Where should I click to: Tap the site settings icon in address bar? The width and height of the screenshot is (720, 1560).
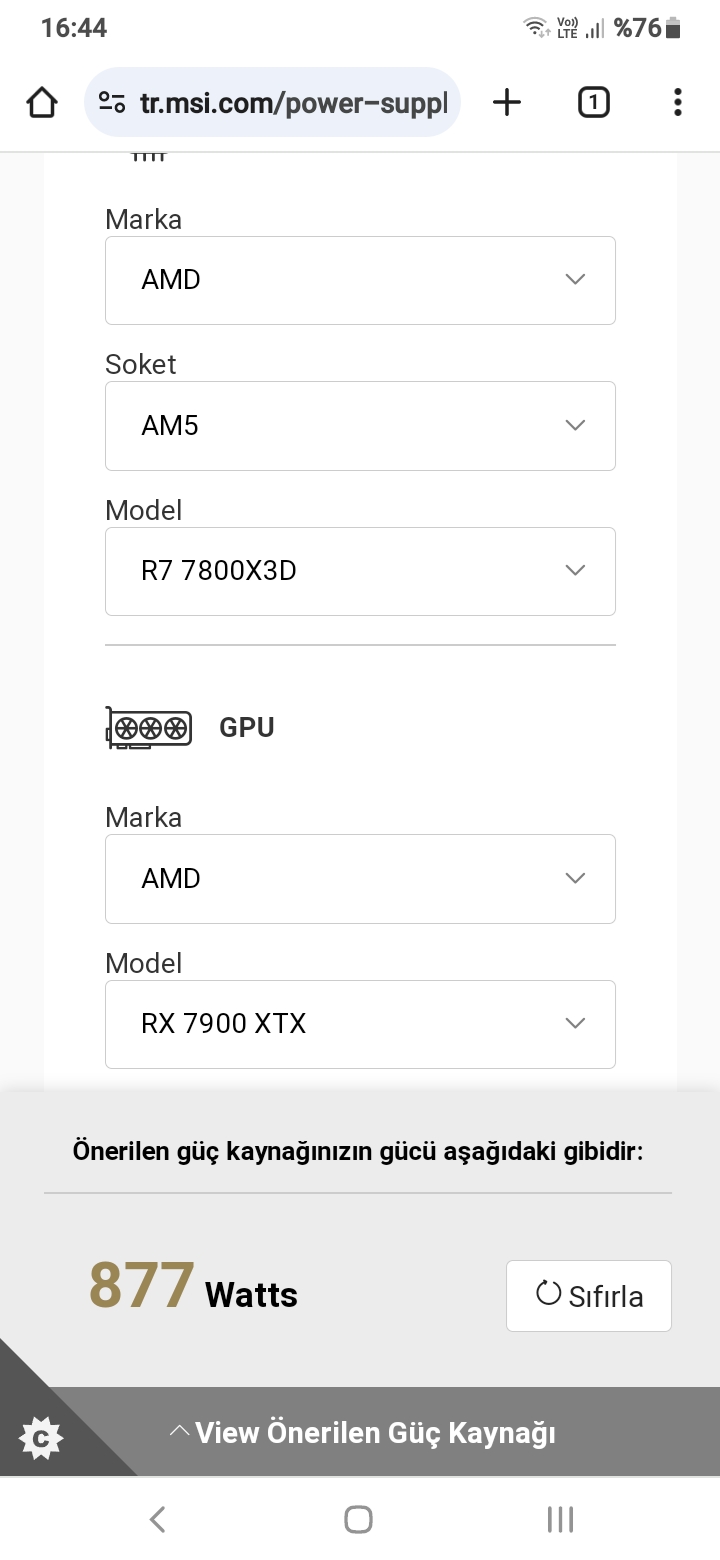(112, 102)
